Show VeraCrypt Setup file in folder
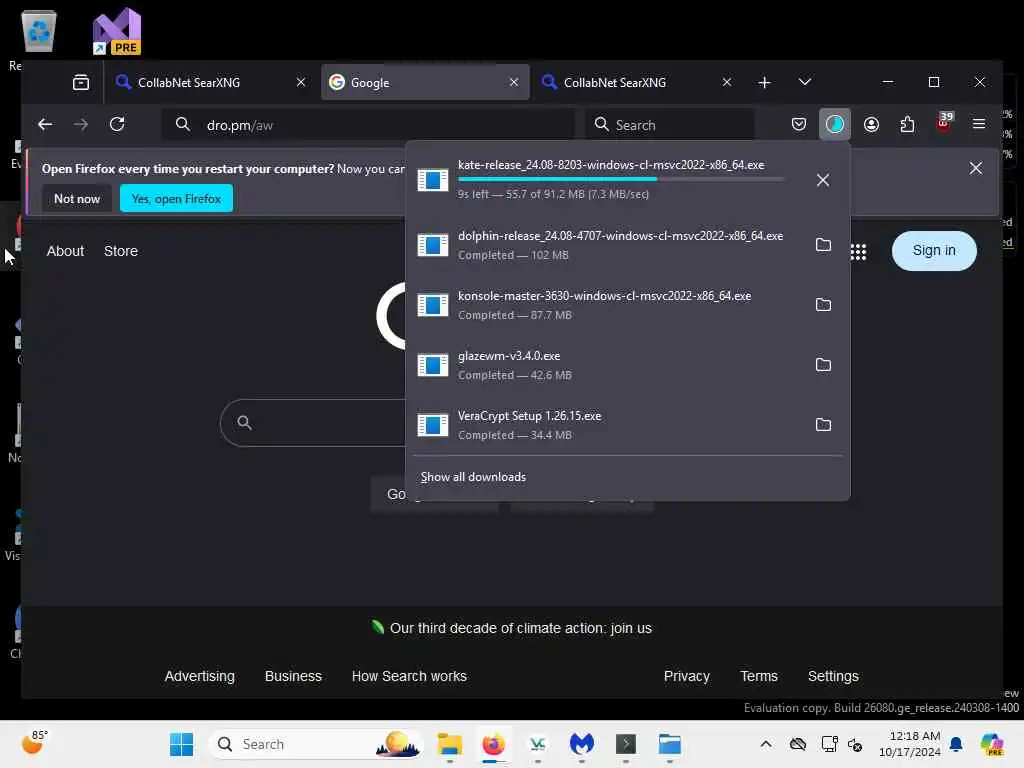Viewport: 1024px width, 768px height. 823,425
